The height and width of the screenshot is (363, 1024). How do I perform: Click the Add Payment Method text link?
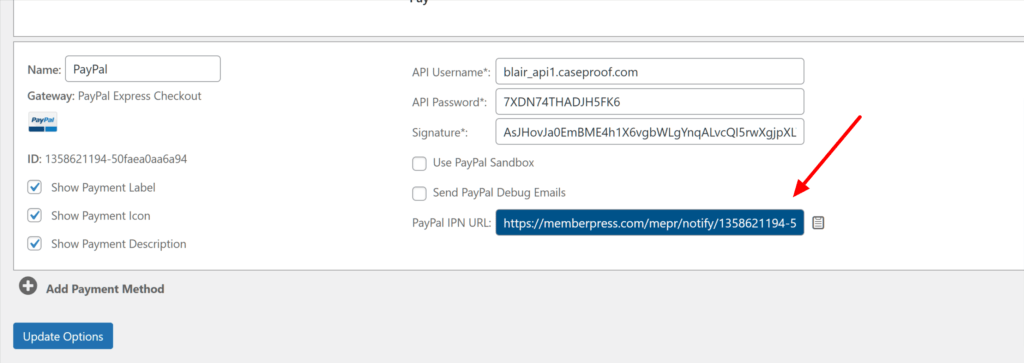pyautogui.click(x=105, y=289)
